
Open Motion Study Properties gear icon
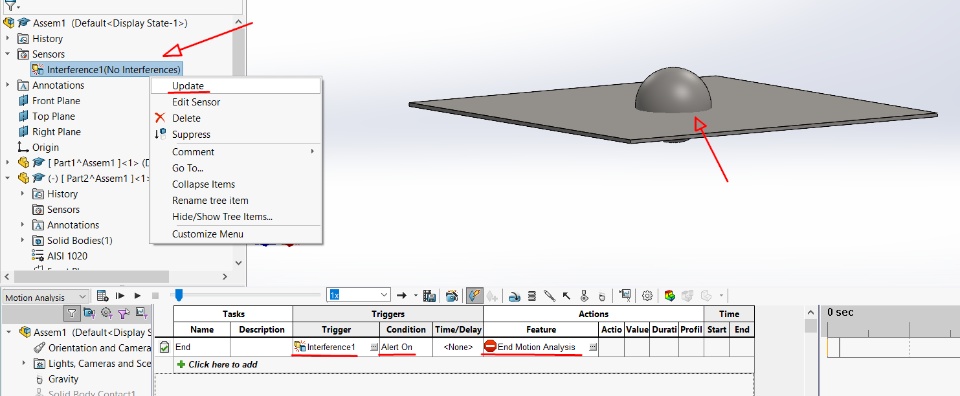click(x=647, y=296)
